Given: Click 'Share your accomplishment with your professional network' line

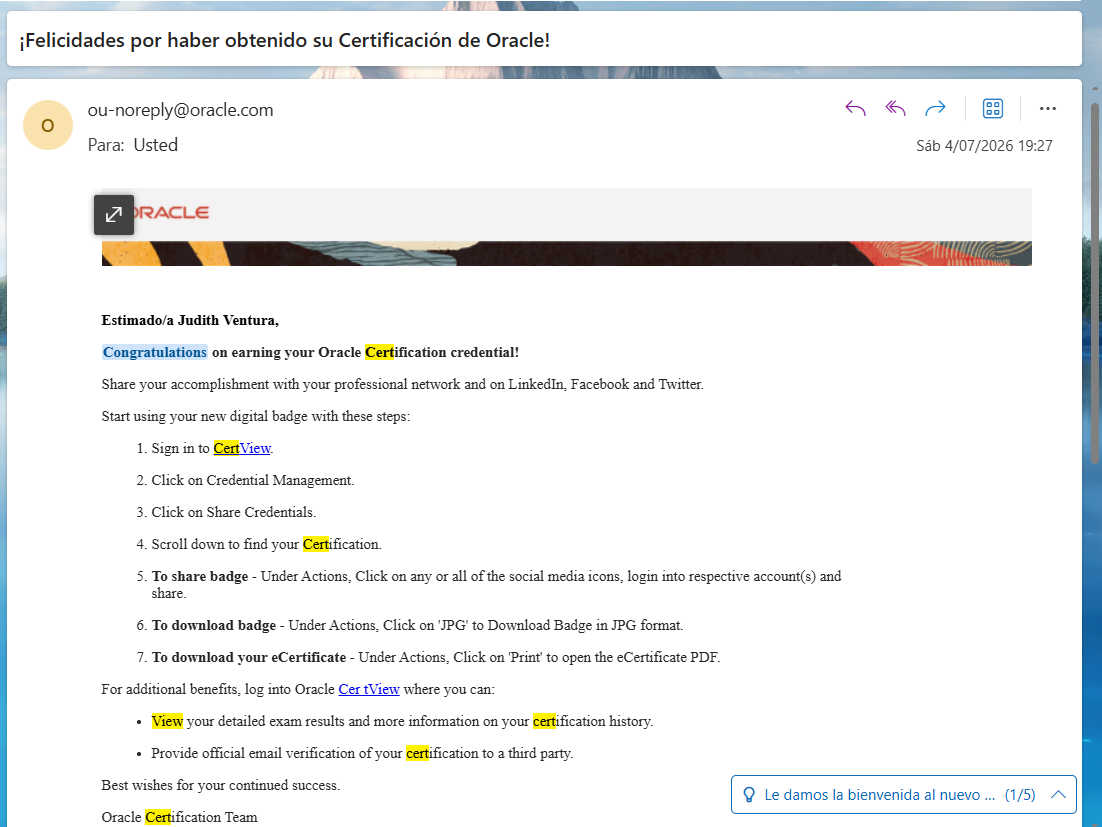Looking at the screenshot, I should pyautogui.click(x=402, y=384).
